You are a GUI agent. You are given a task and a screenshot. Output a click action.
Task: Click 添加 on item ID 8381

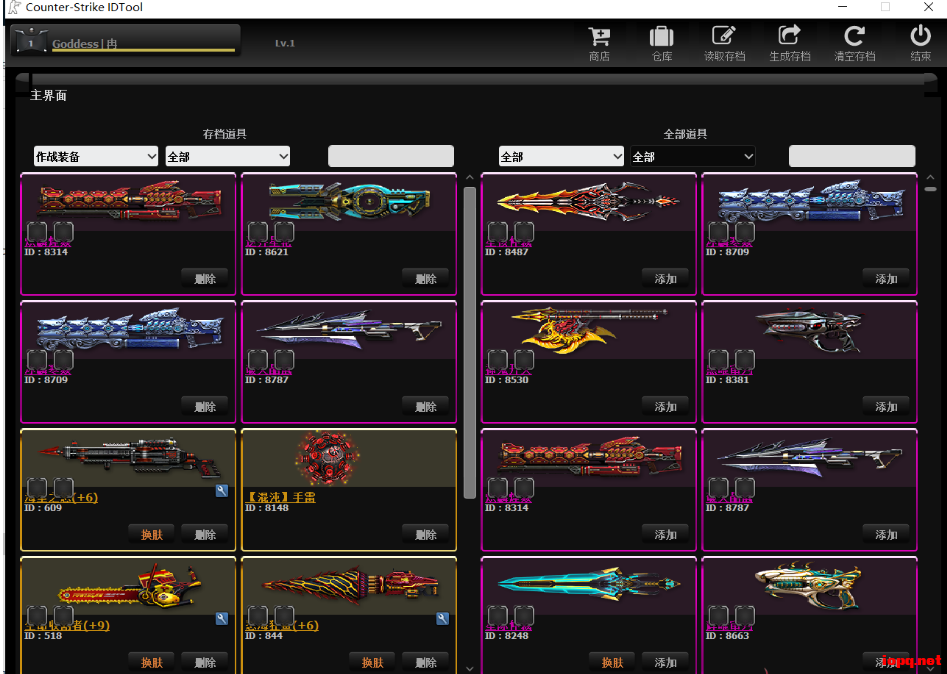[886, 406]
